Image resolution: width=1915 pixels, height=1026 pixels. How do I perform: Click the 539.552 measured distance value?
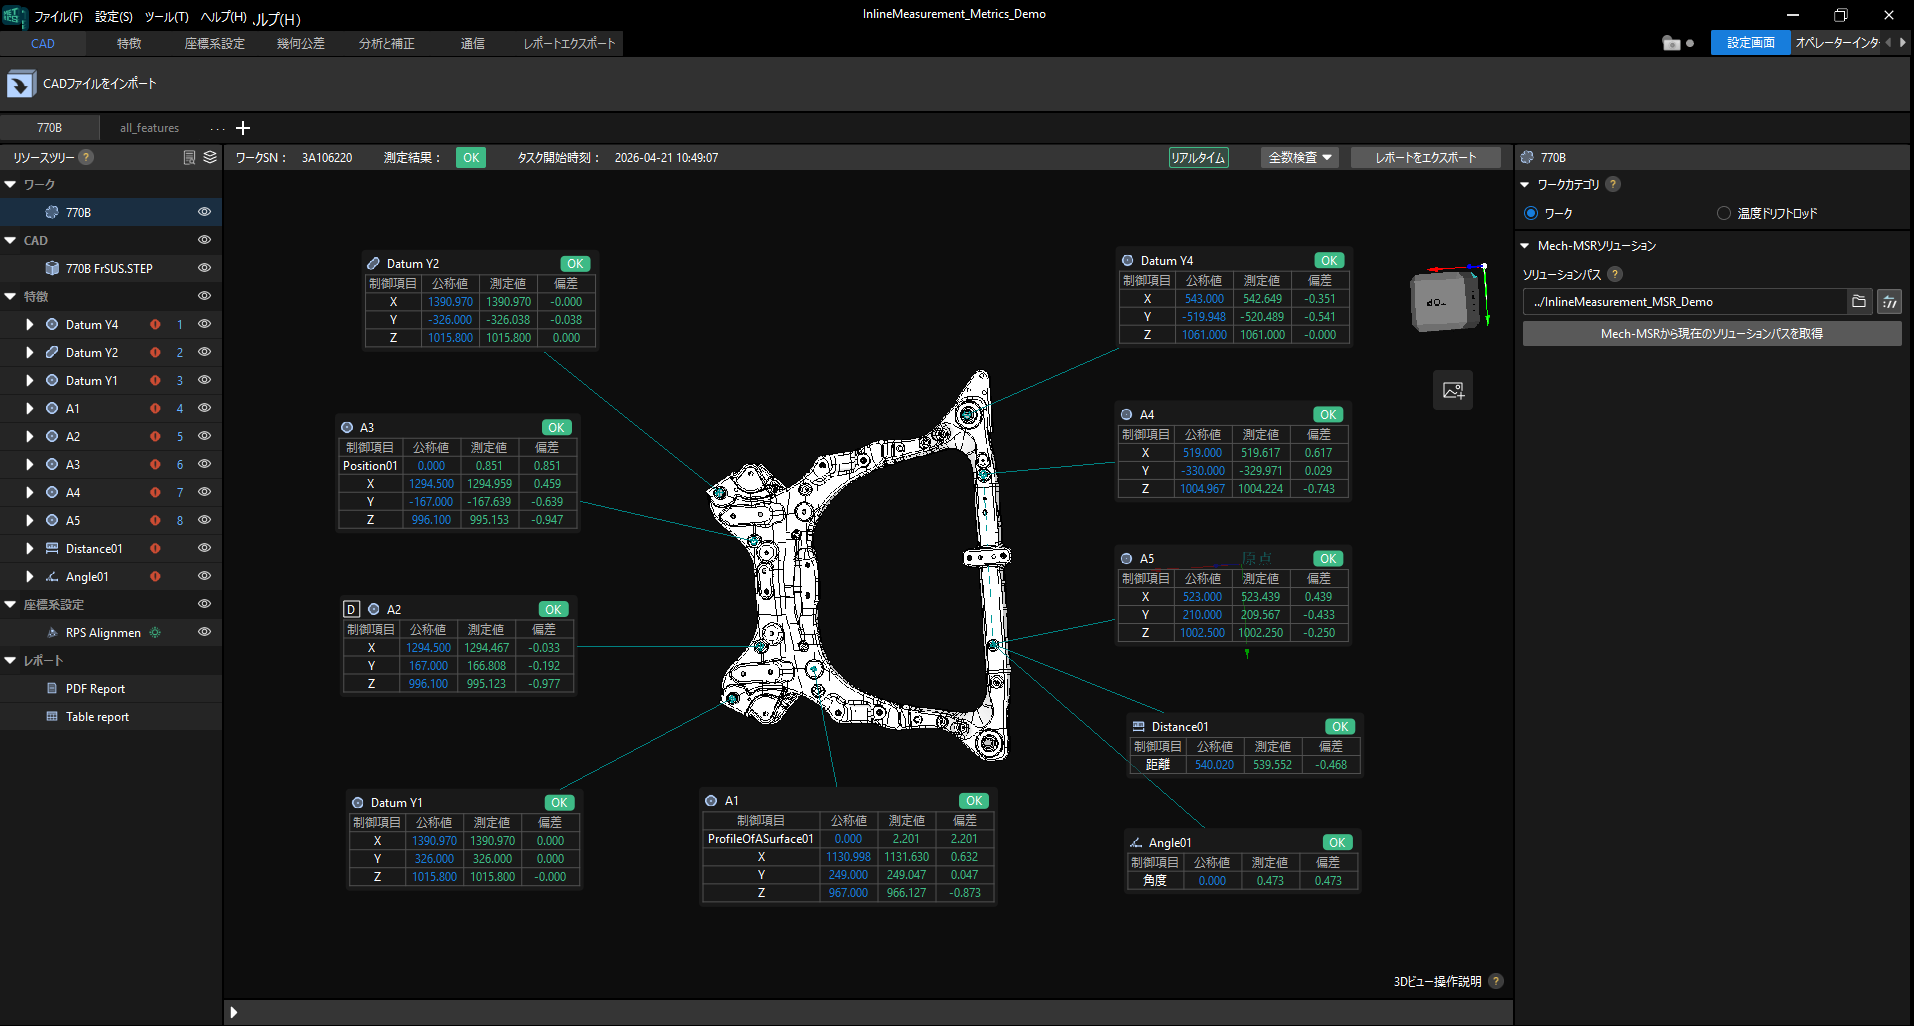pos(1272,764)
